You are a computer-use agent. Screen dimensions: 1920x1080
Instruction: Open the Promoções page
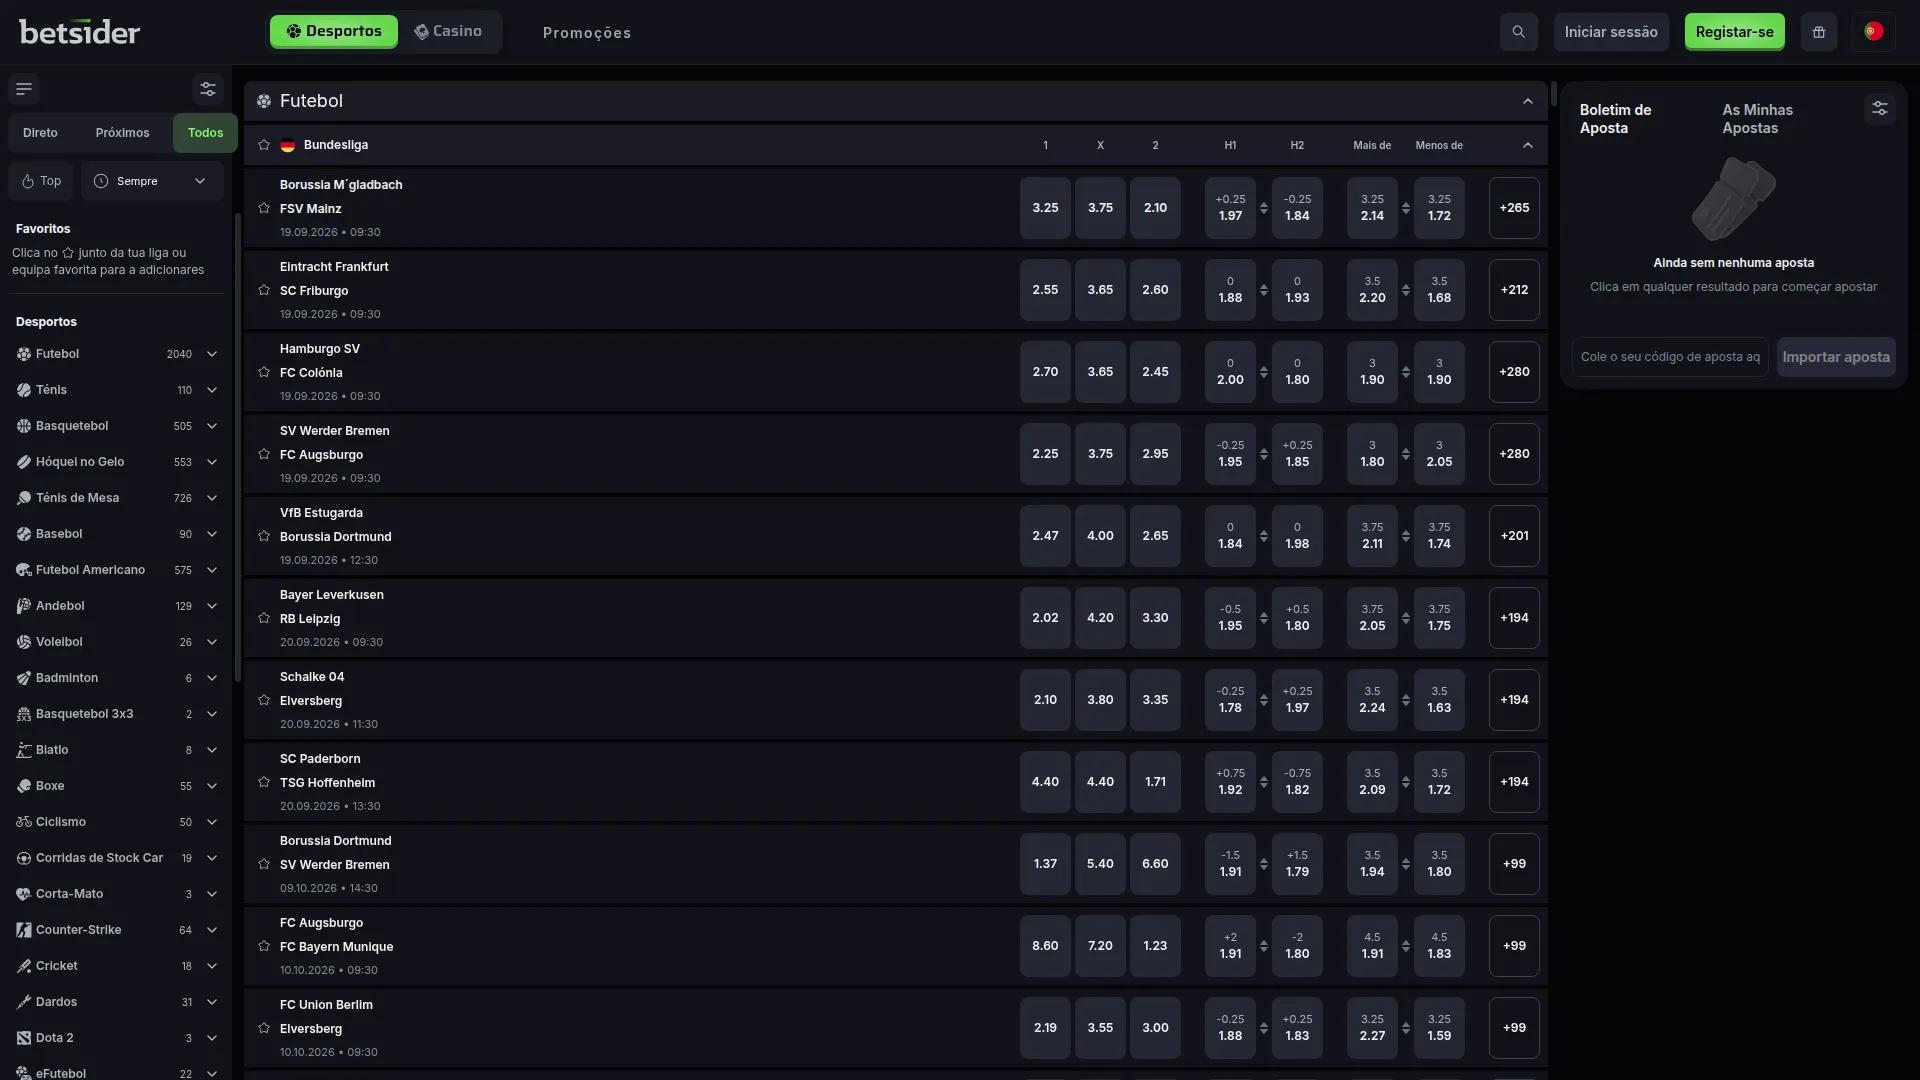587,33
